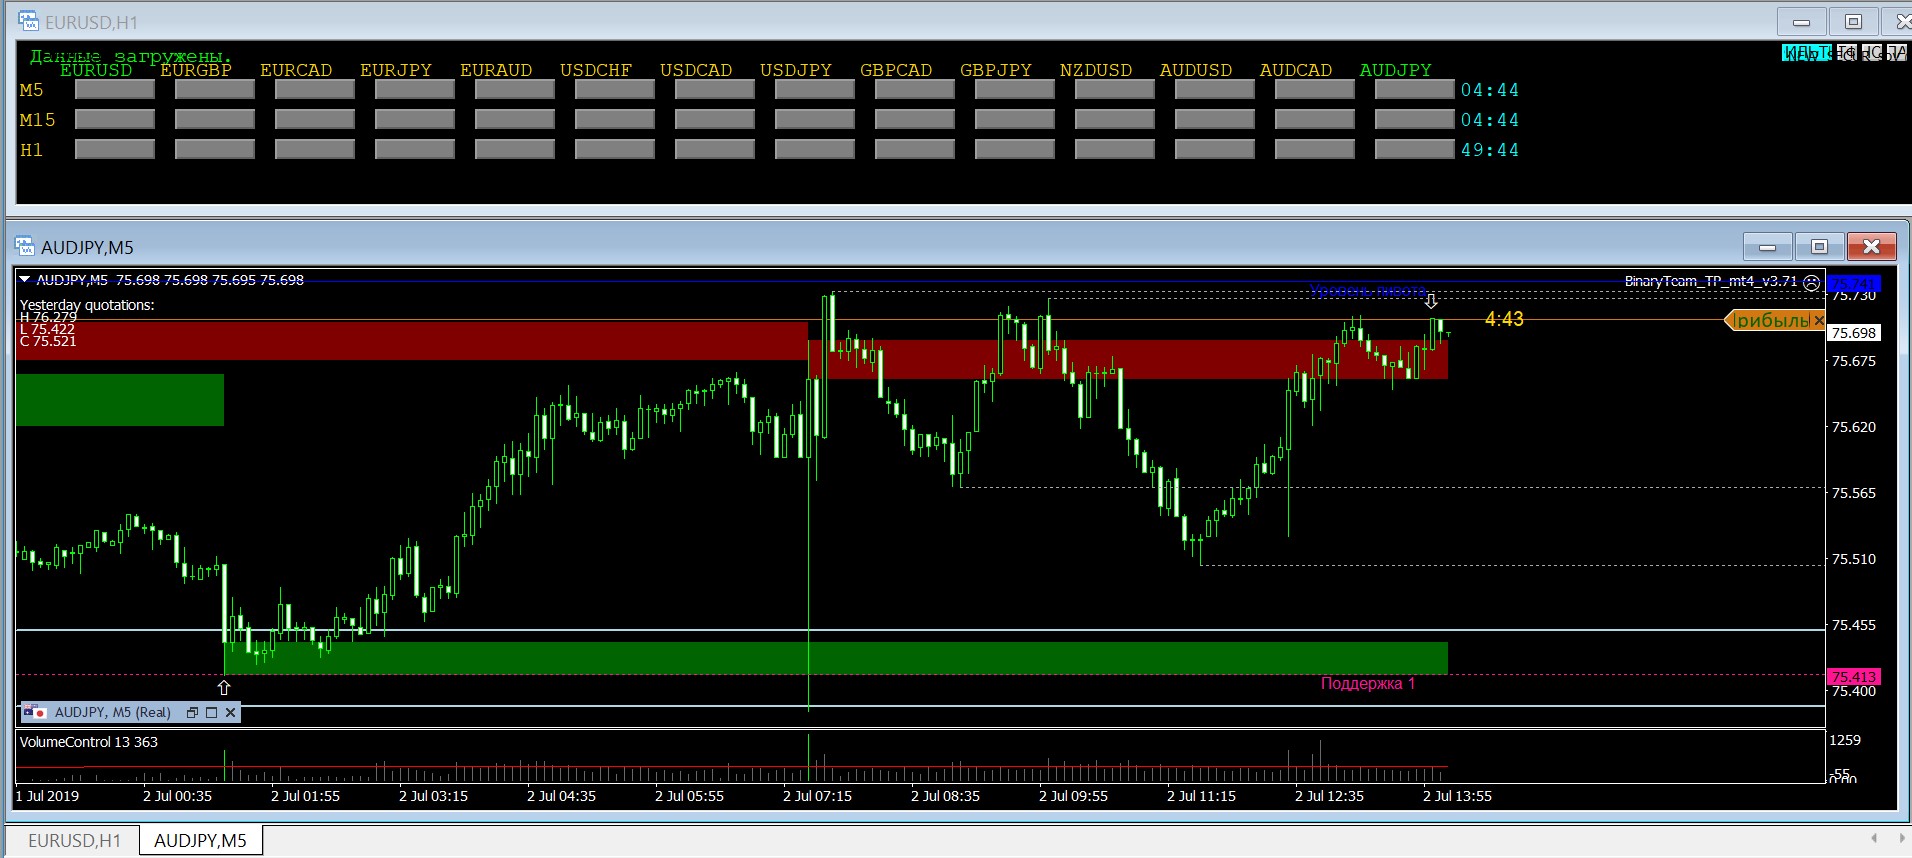Restore the AUDJPY, M5 (Real) mini chart
This screenshot has width=1912, height=858.
click(x=192, y=713)
